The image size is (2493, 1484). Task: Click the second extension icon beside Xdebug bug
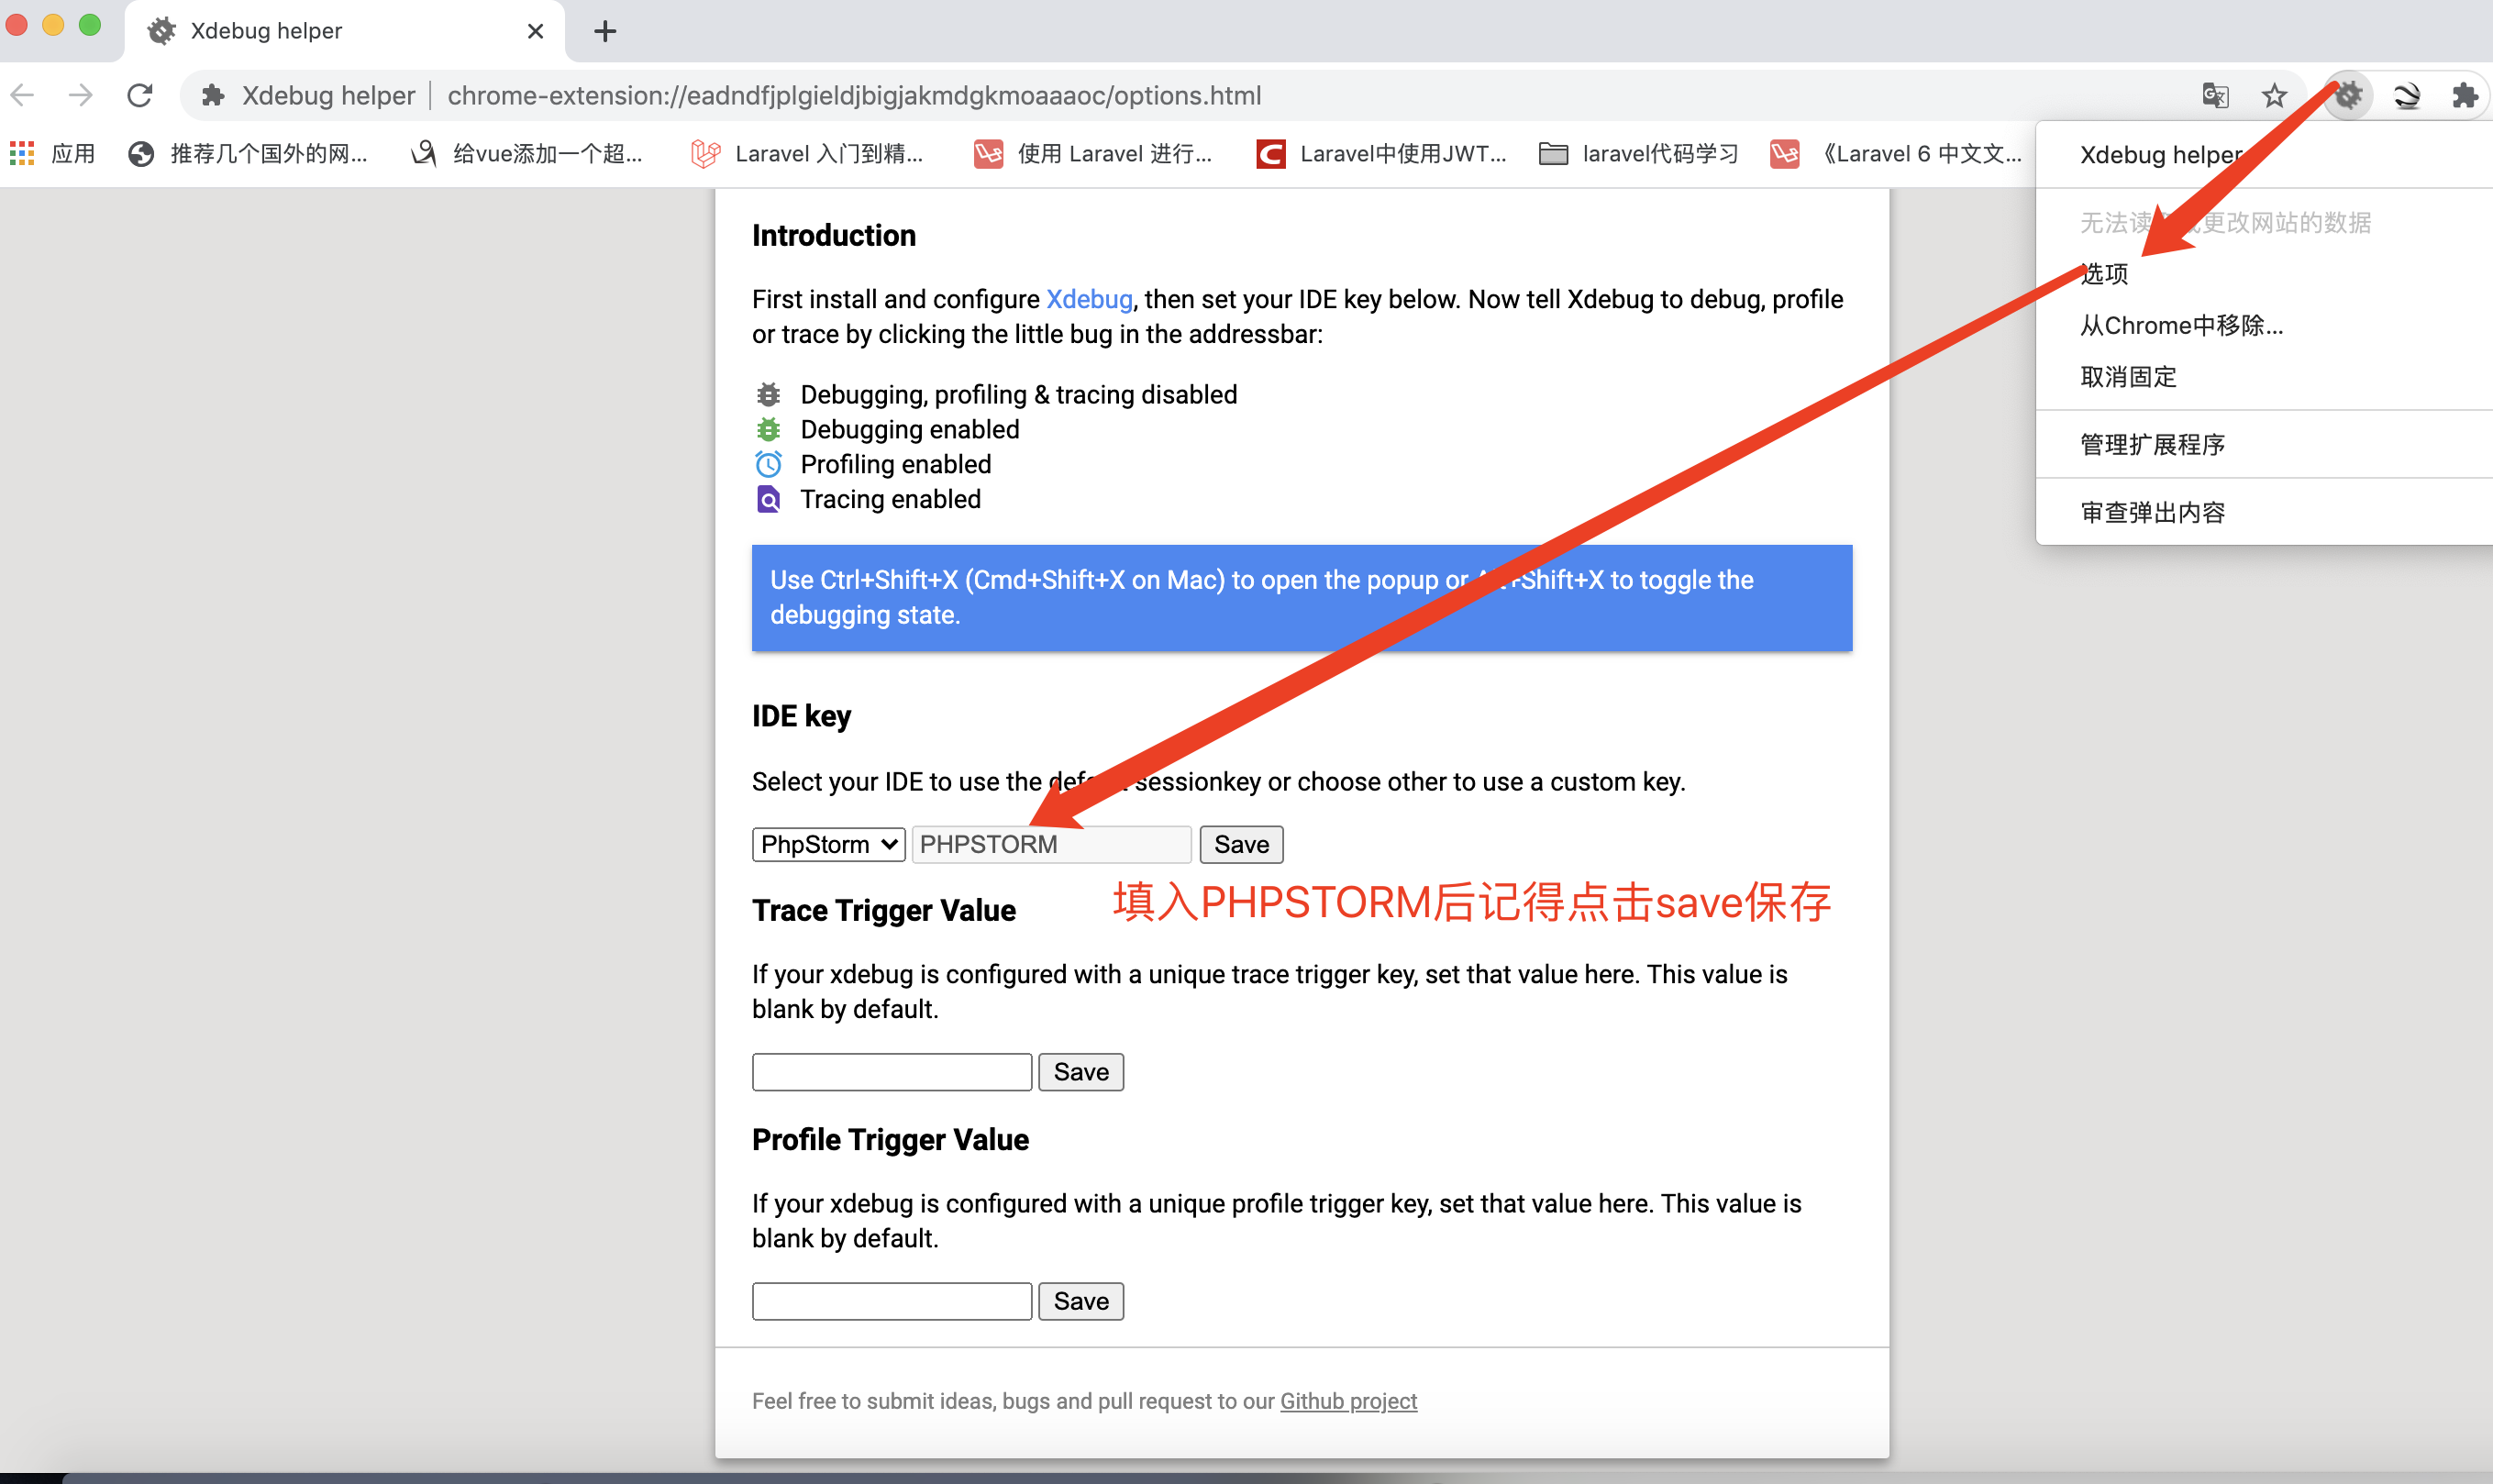click(x=2406, y=95)
